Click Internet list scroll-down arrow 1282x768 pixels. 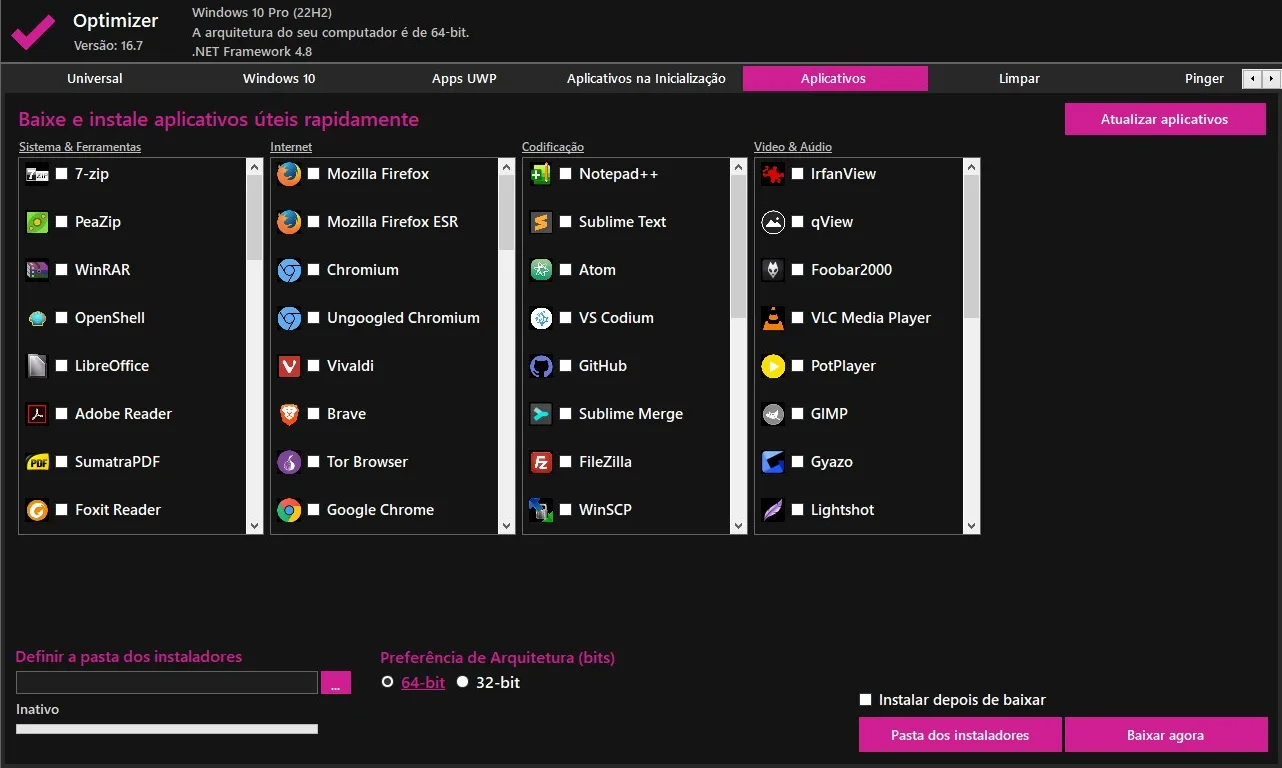pyautogui.click(x=506, y=525)
